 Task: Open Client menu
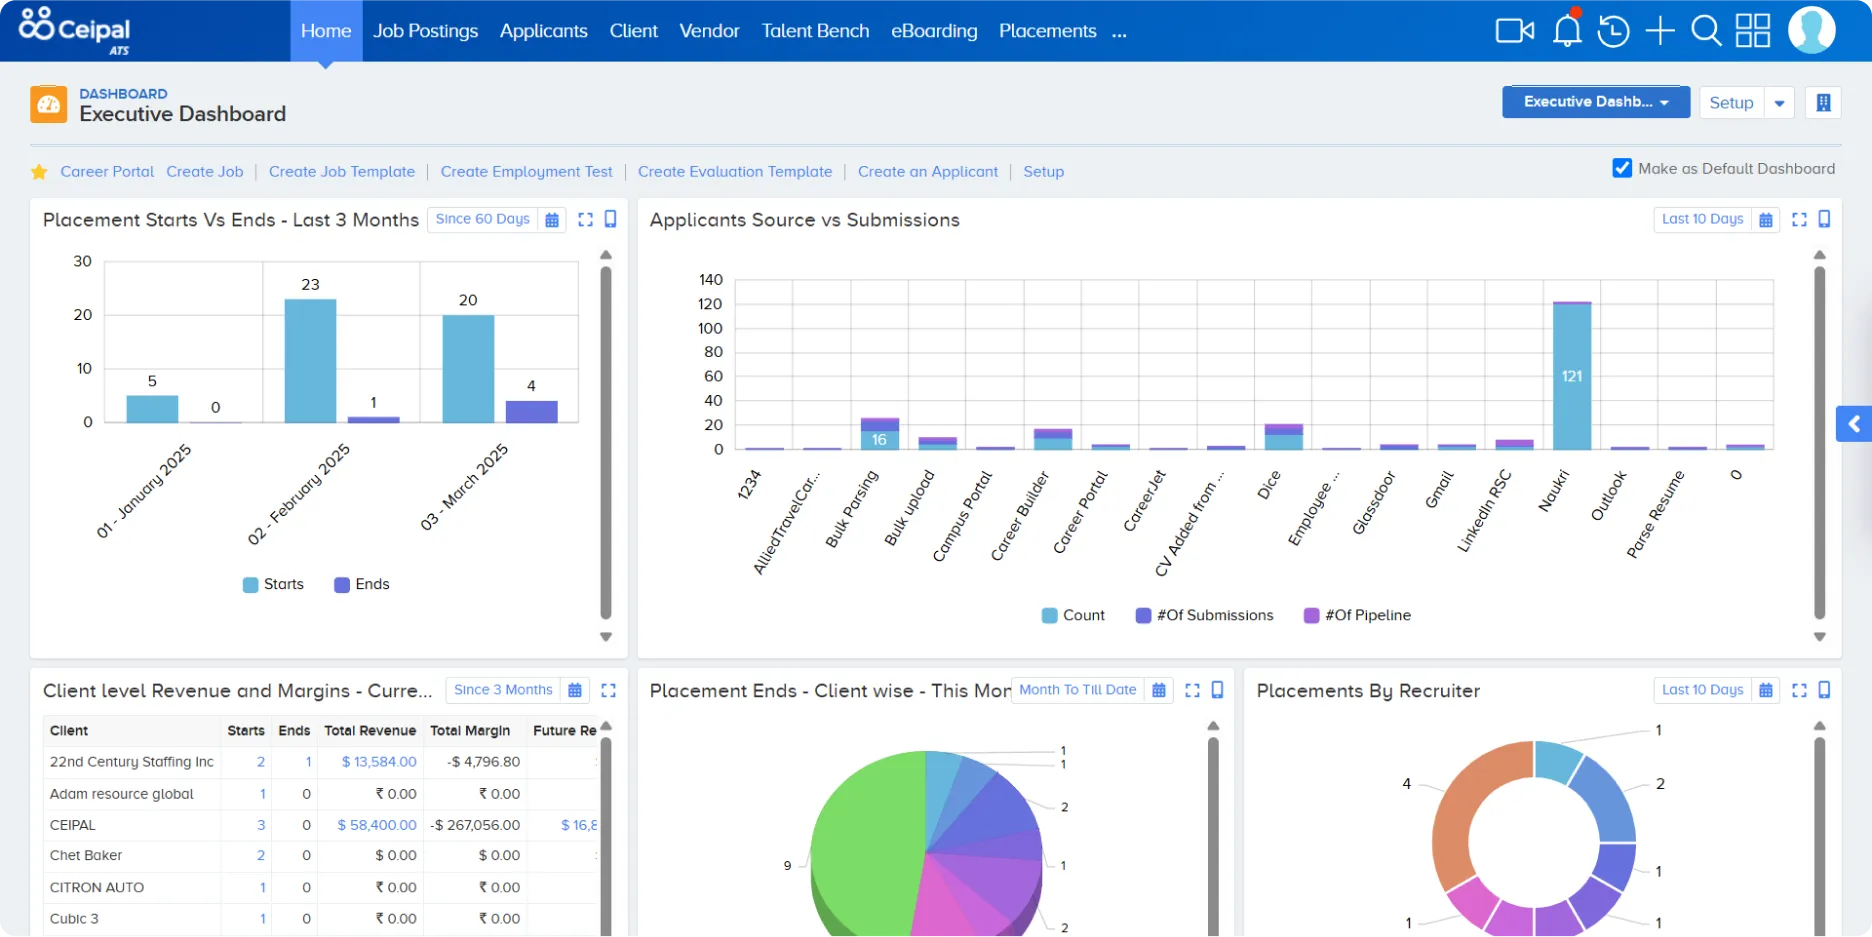(634, 31)
